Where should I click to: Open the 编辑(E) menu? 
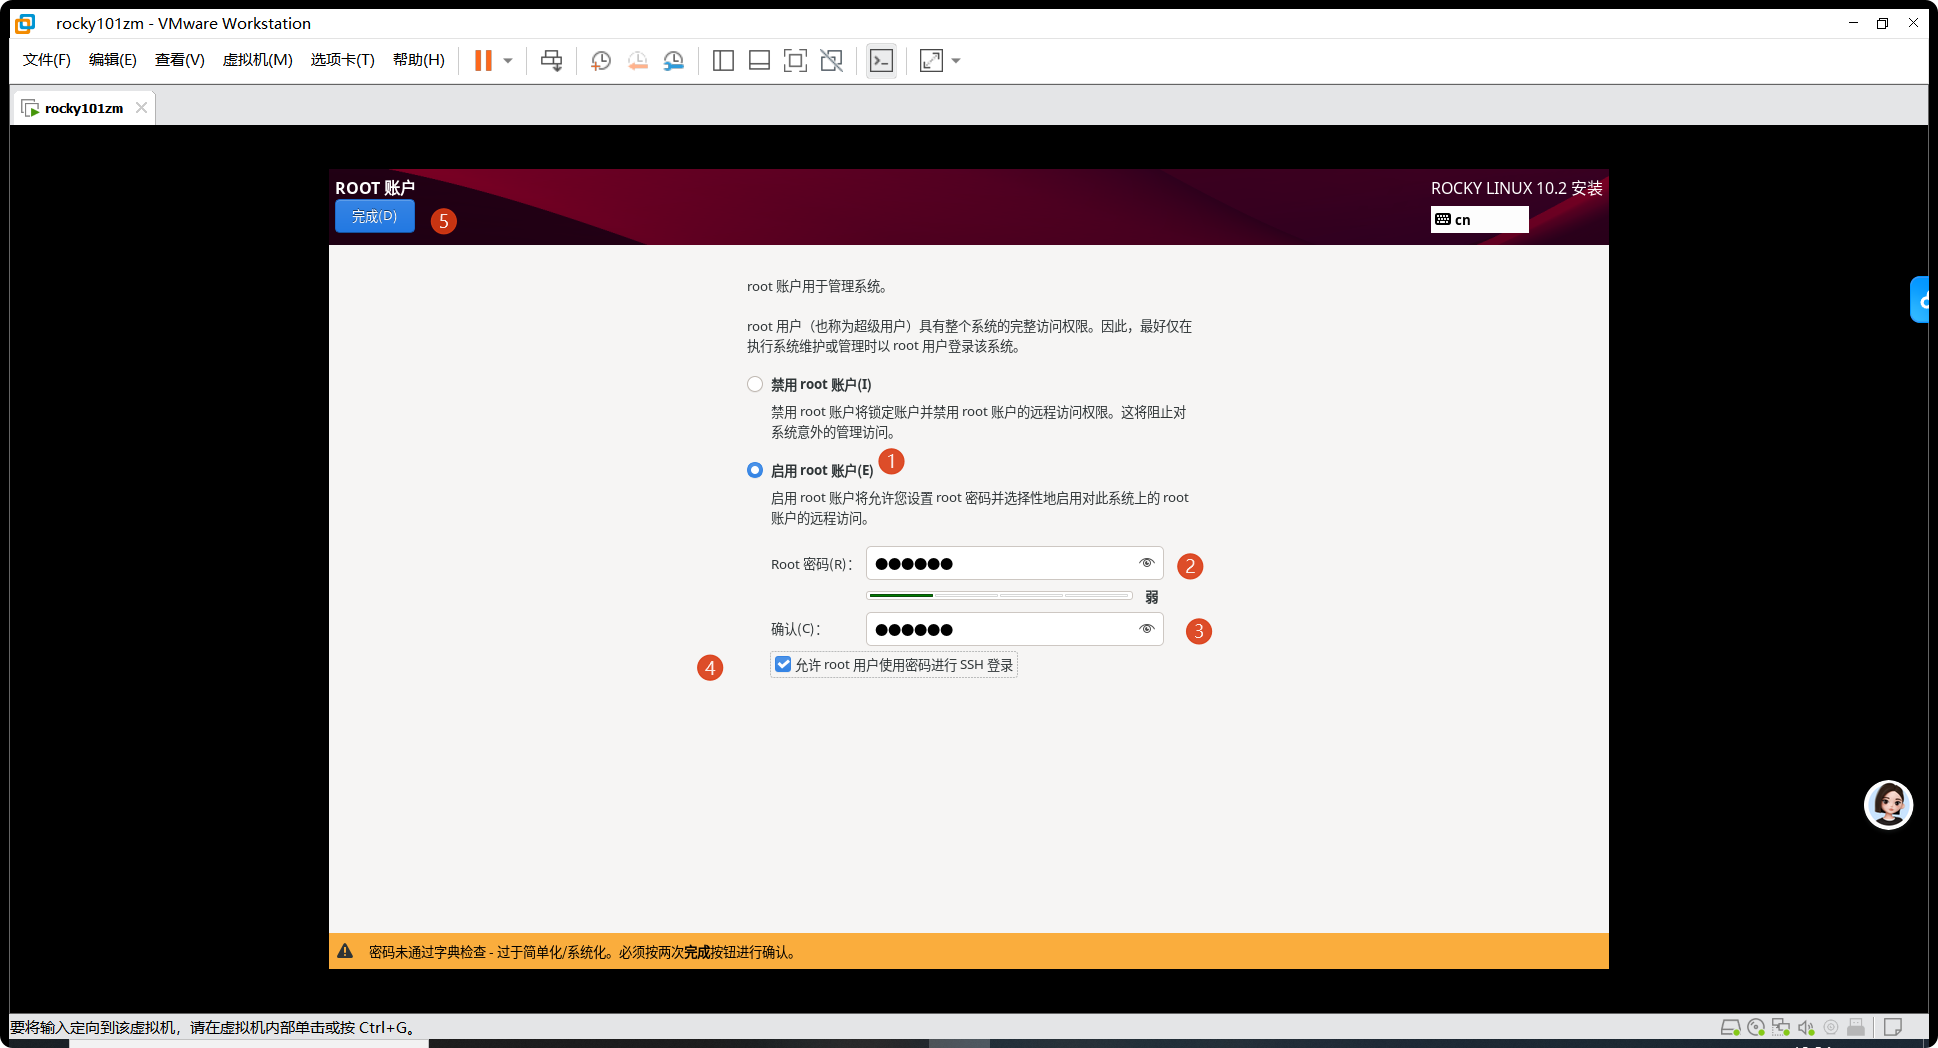(113, 60)
